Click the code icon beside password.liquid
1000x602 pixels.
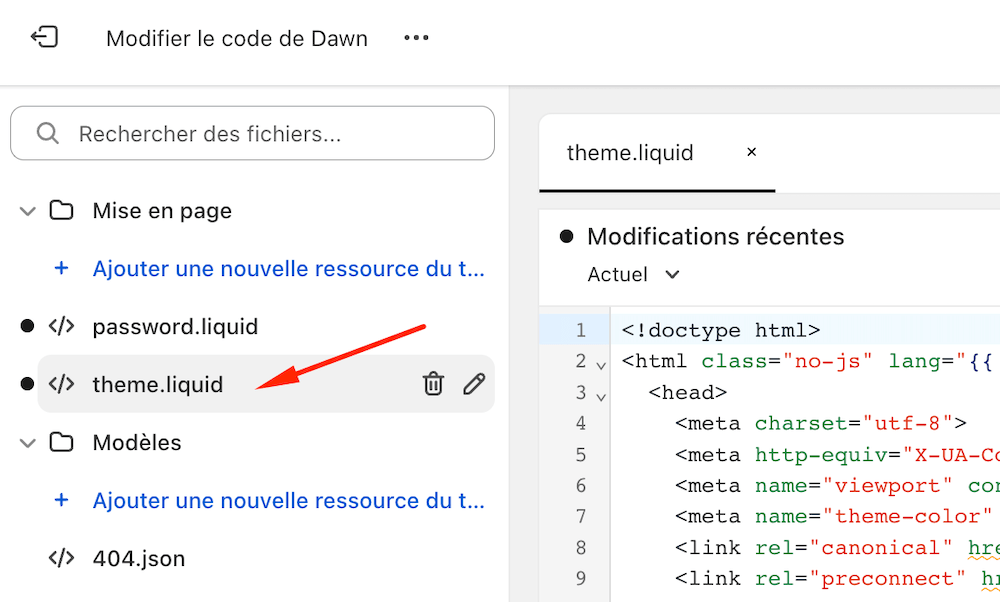[61, 326]
